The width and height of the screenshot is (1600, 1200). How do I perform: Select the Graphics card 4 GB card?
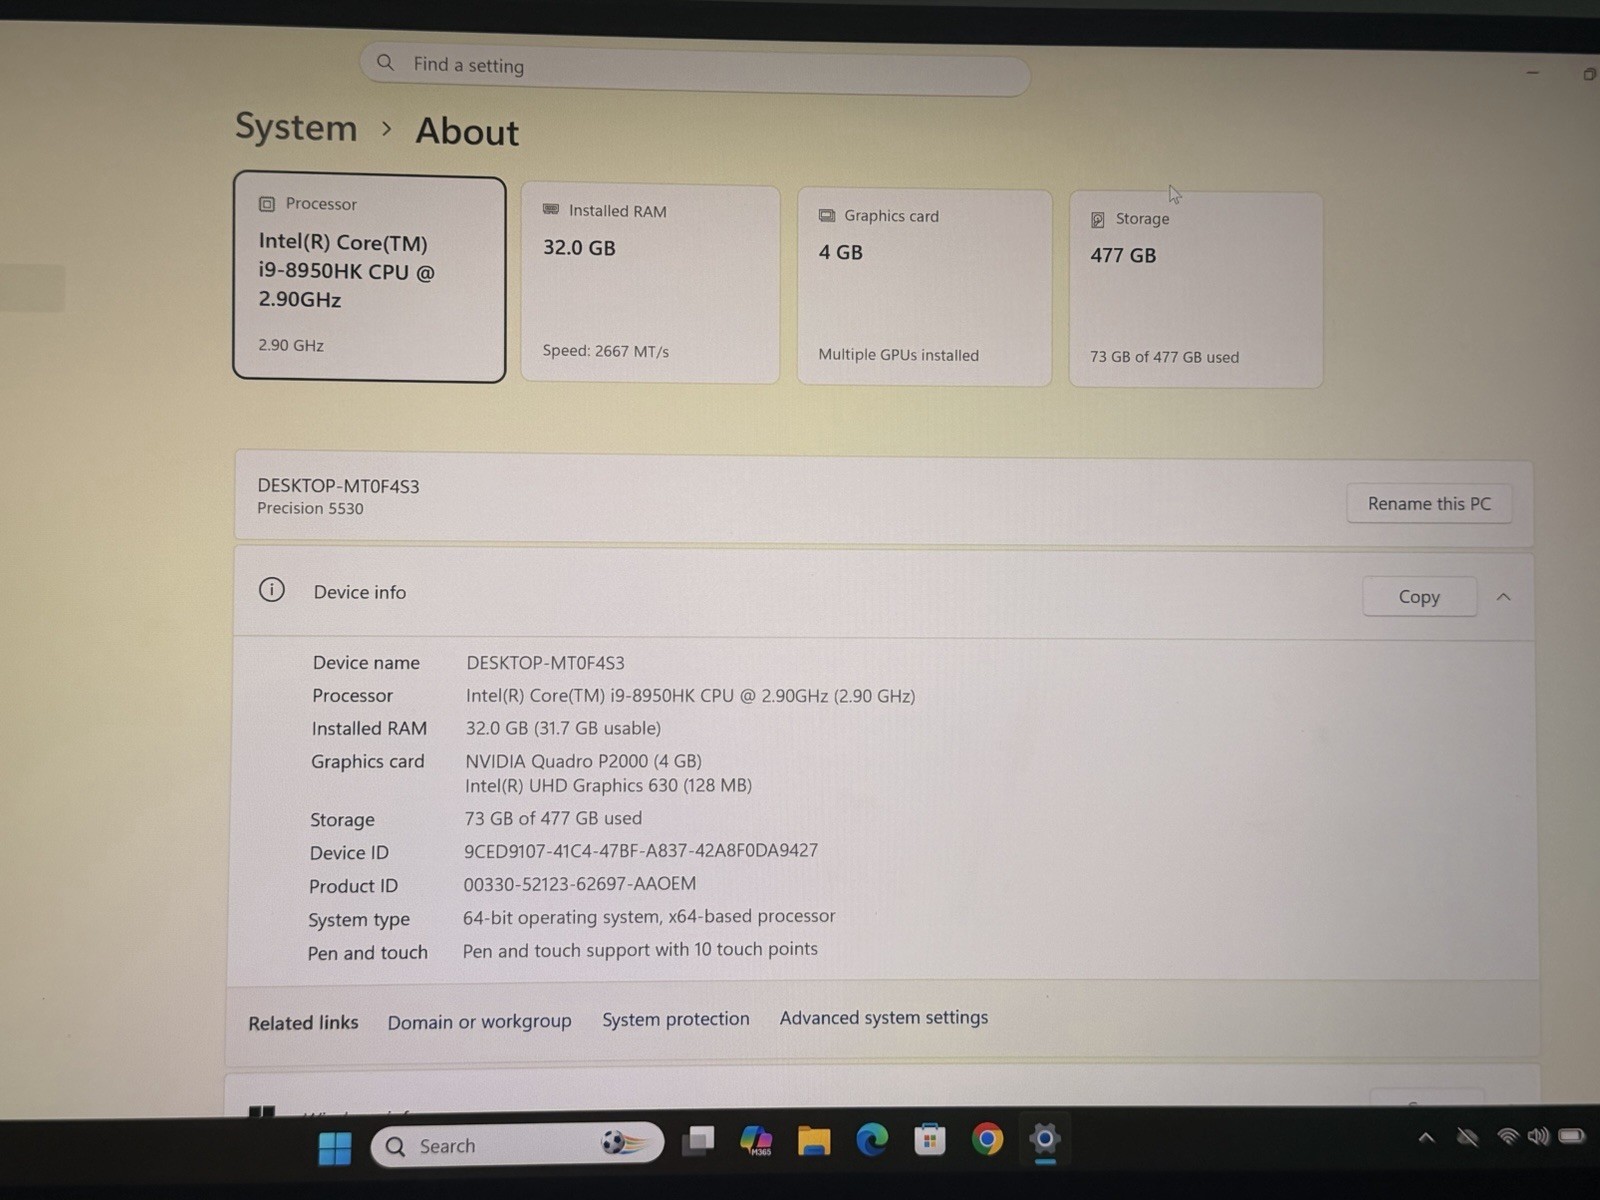[924, 287]
